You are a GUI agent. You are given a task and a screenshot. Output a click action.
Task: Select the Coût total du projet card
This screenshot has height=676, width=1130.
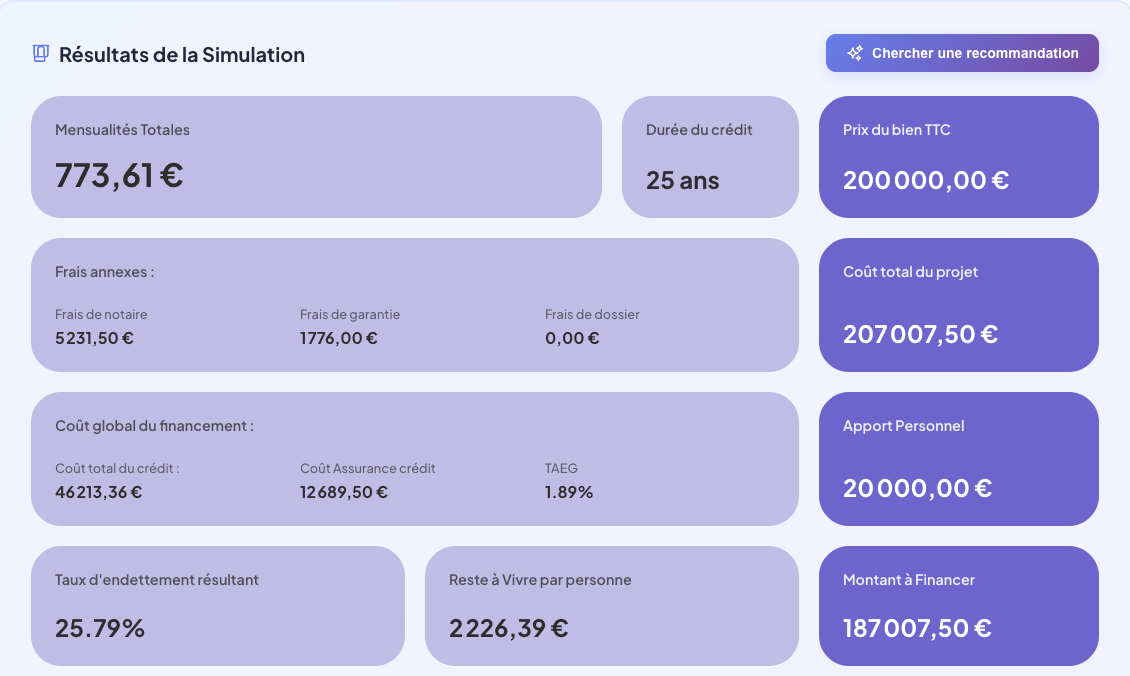[958, 304]
